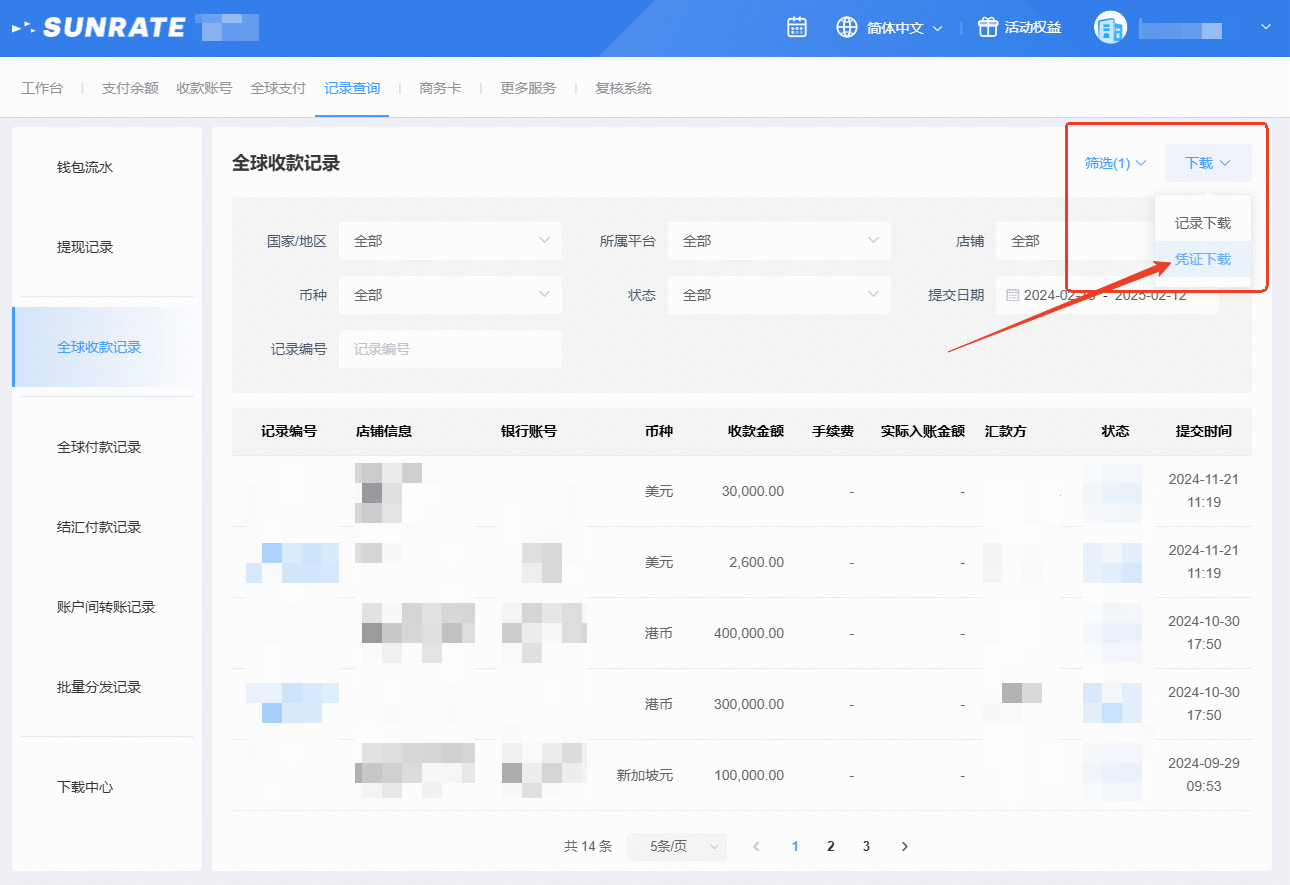
Task: Go to page 2 of results
Action: click(830, 846)
